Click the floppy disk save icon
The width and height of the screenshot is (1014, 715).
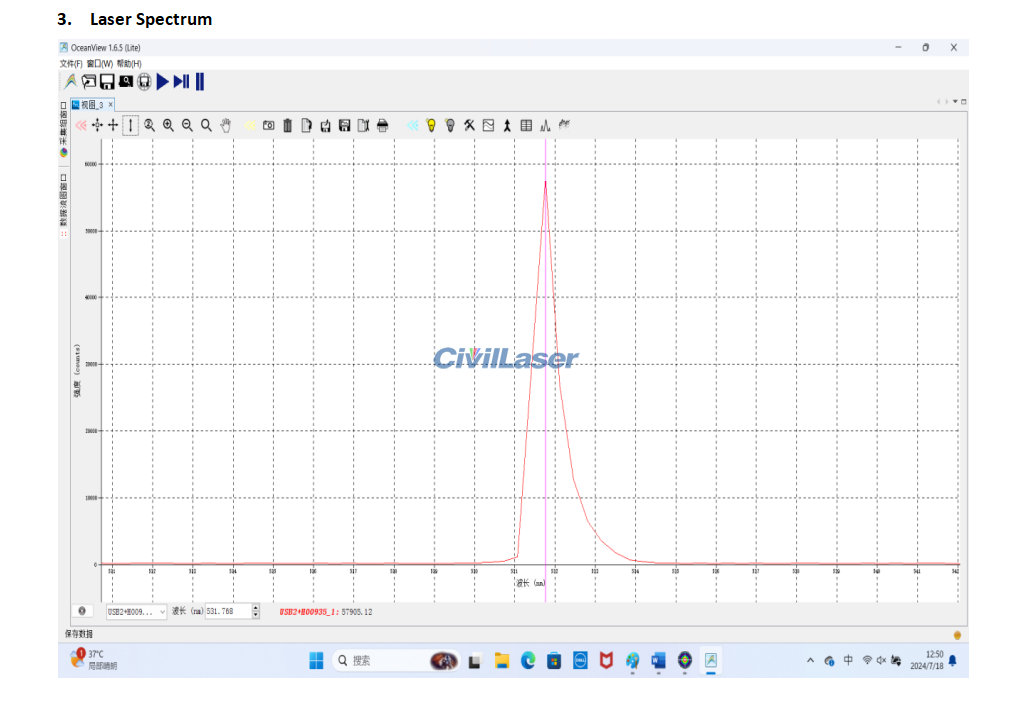[106, 82]
